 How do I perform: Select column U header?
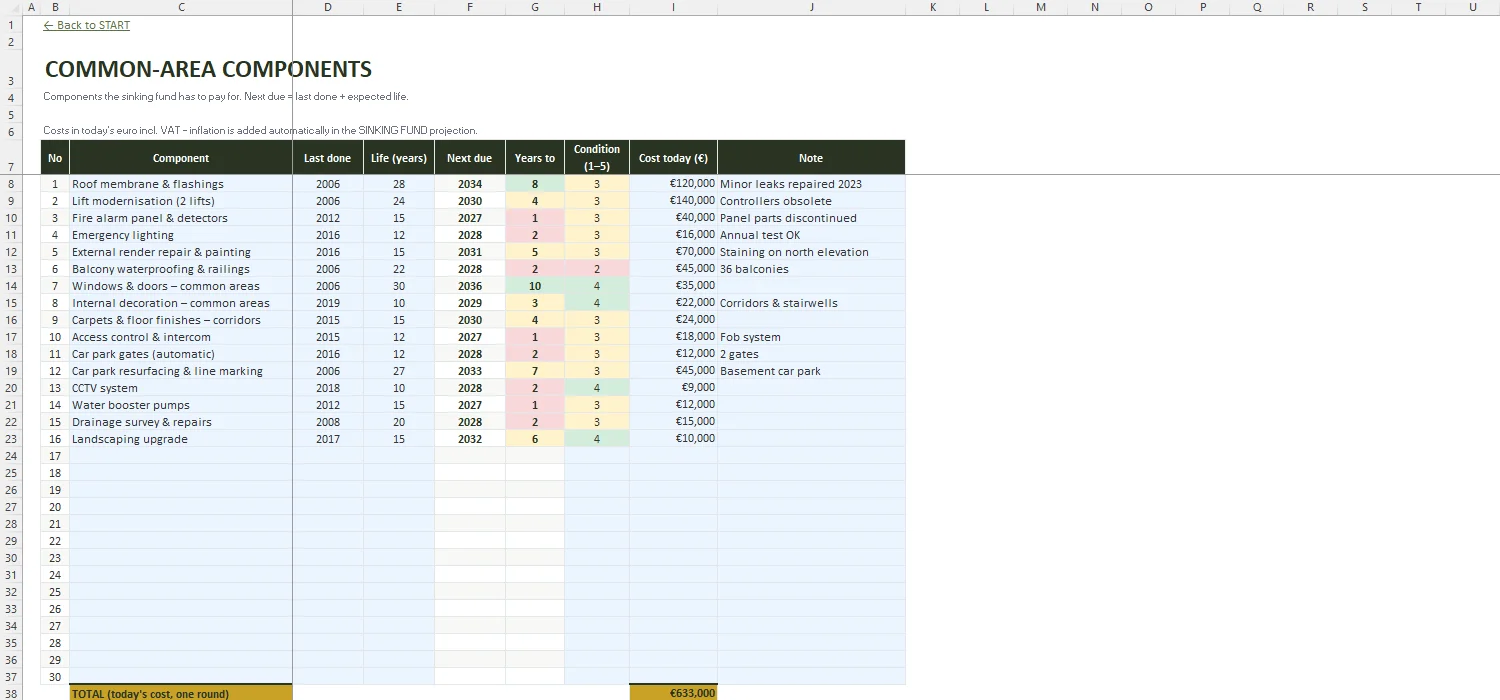pos(1472,7)
